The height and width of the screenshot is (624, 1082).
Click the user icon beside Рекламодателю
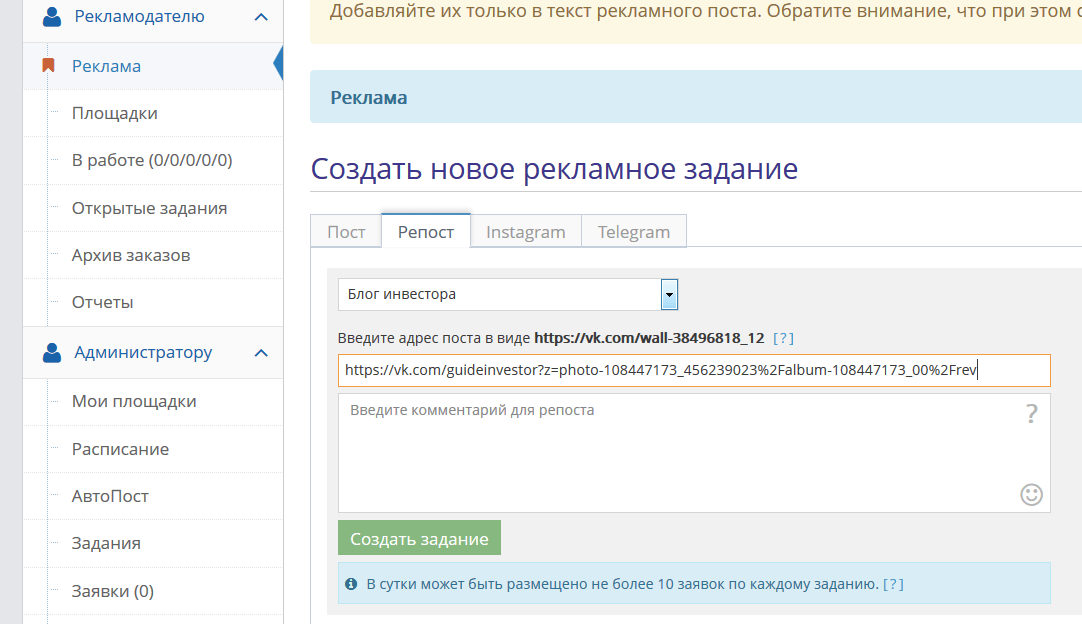click(52, 17)
